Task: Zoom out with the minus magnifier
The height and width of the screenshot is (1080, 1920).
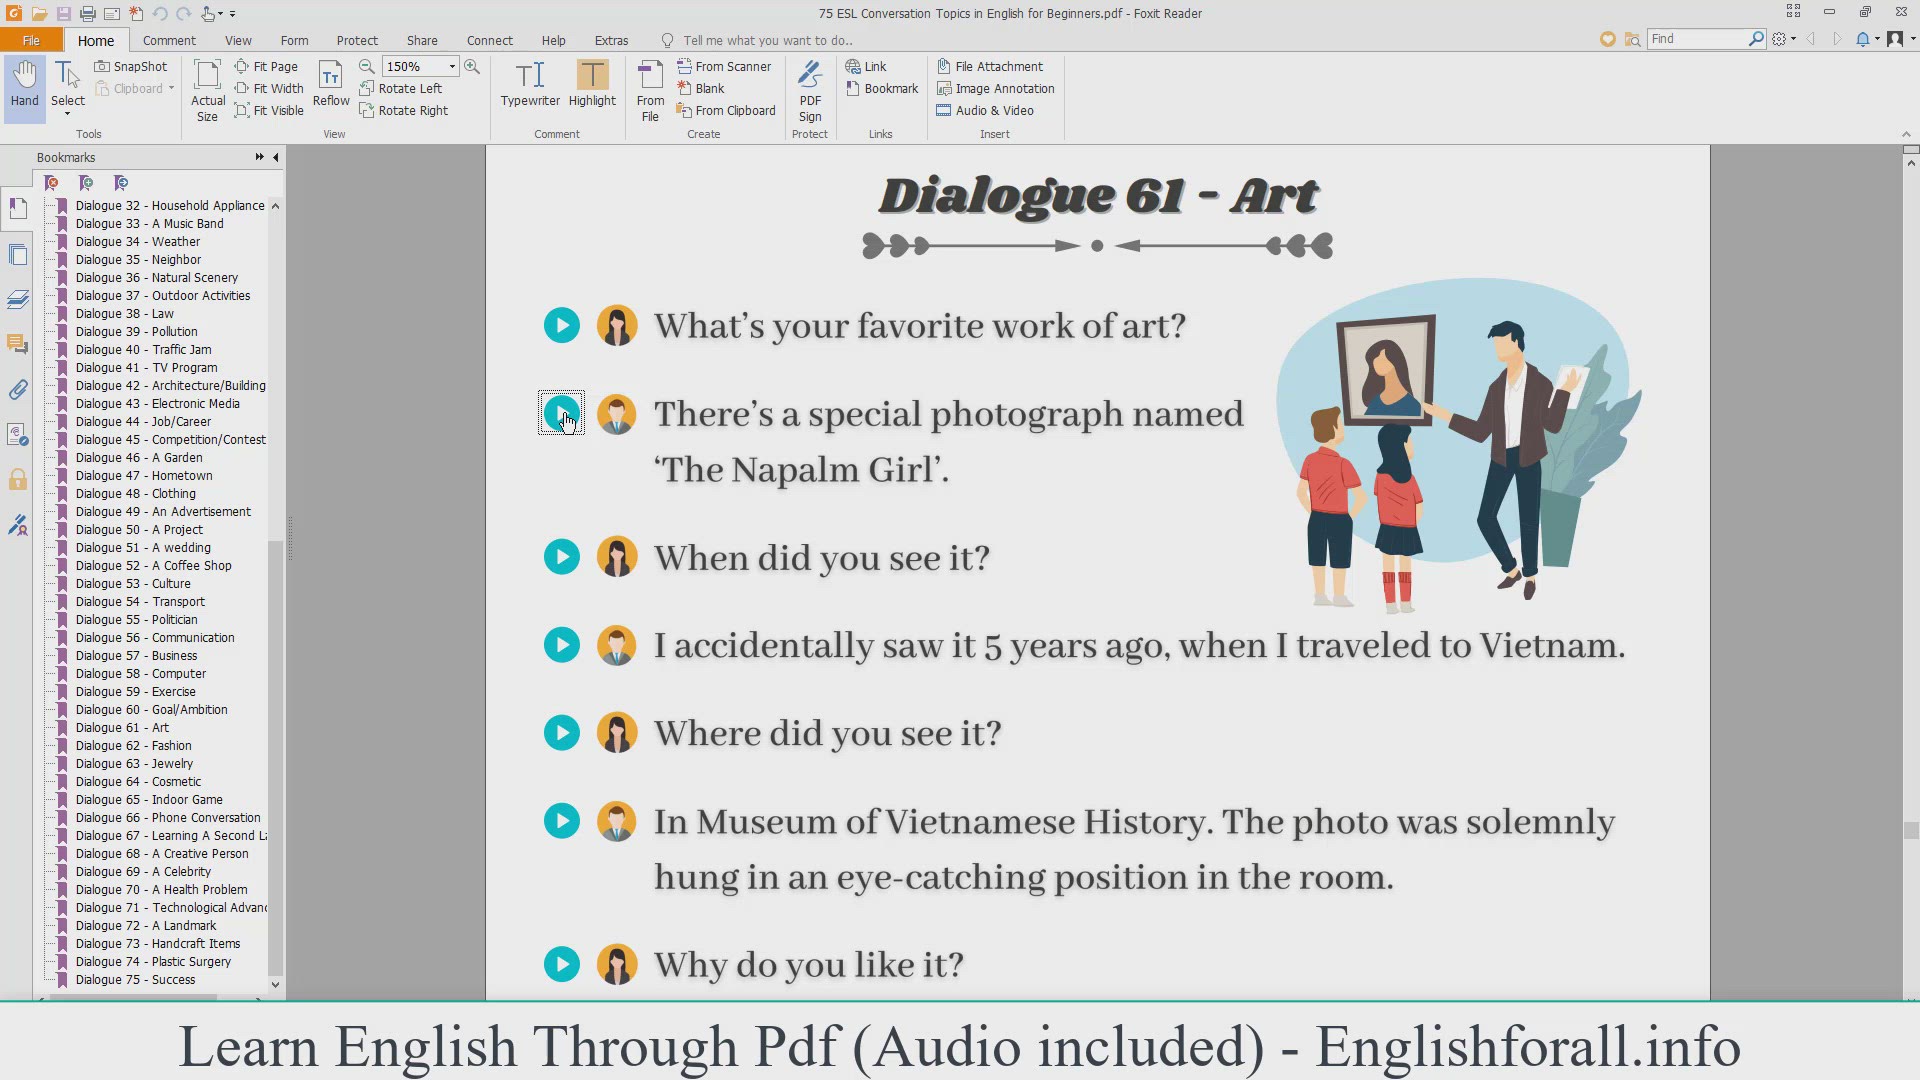Action: click(367, 66)
